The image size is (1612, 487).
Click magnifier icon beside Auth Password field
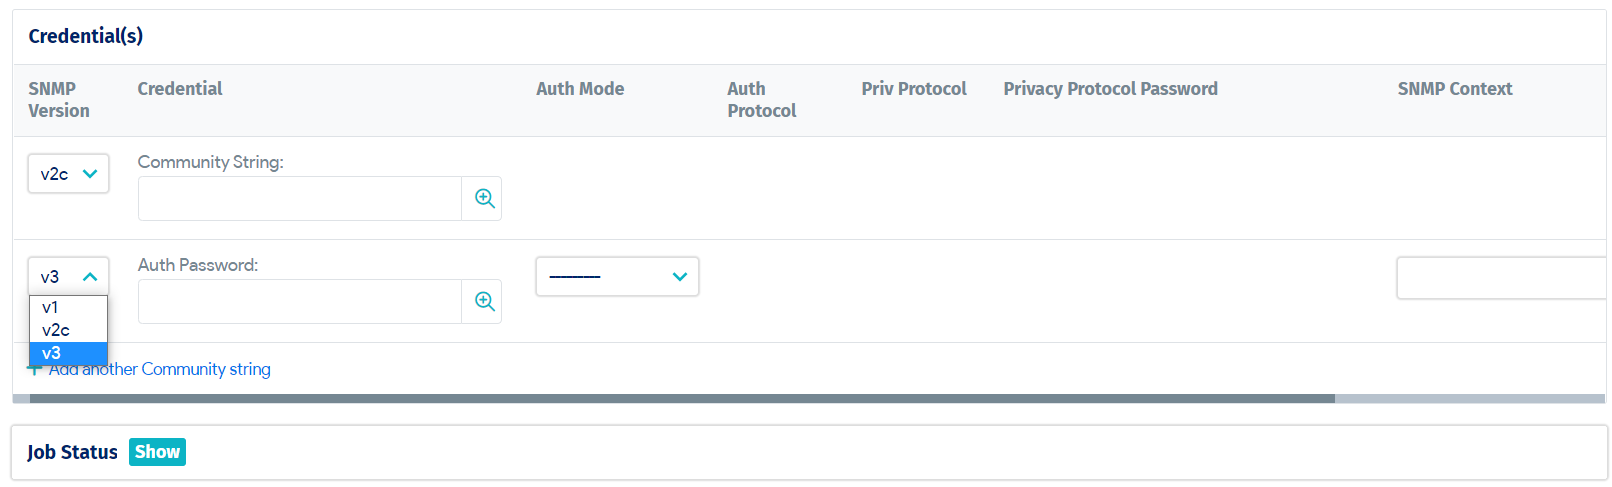[x=484, y=301]
